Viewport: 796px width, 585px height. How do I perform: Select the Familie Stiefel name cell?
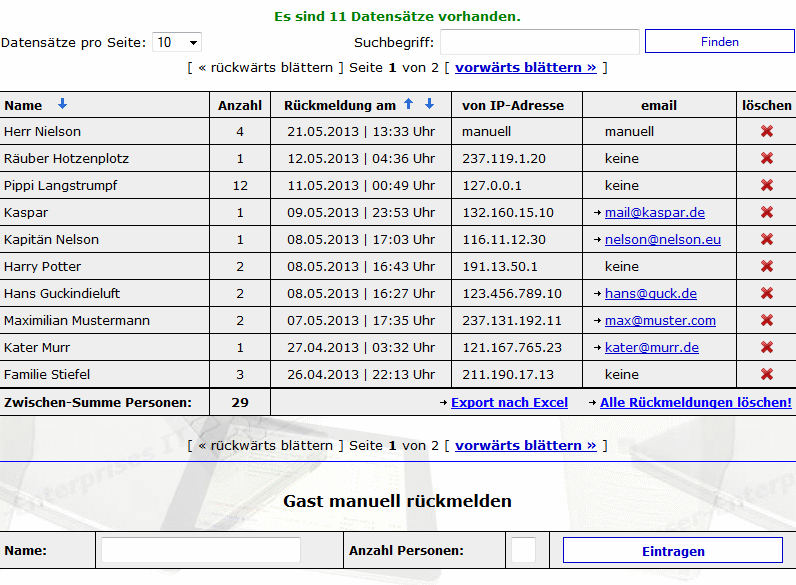[105, 374]
